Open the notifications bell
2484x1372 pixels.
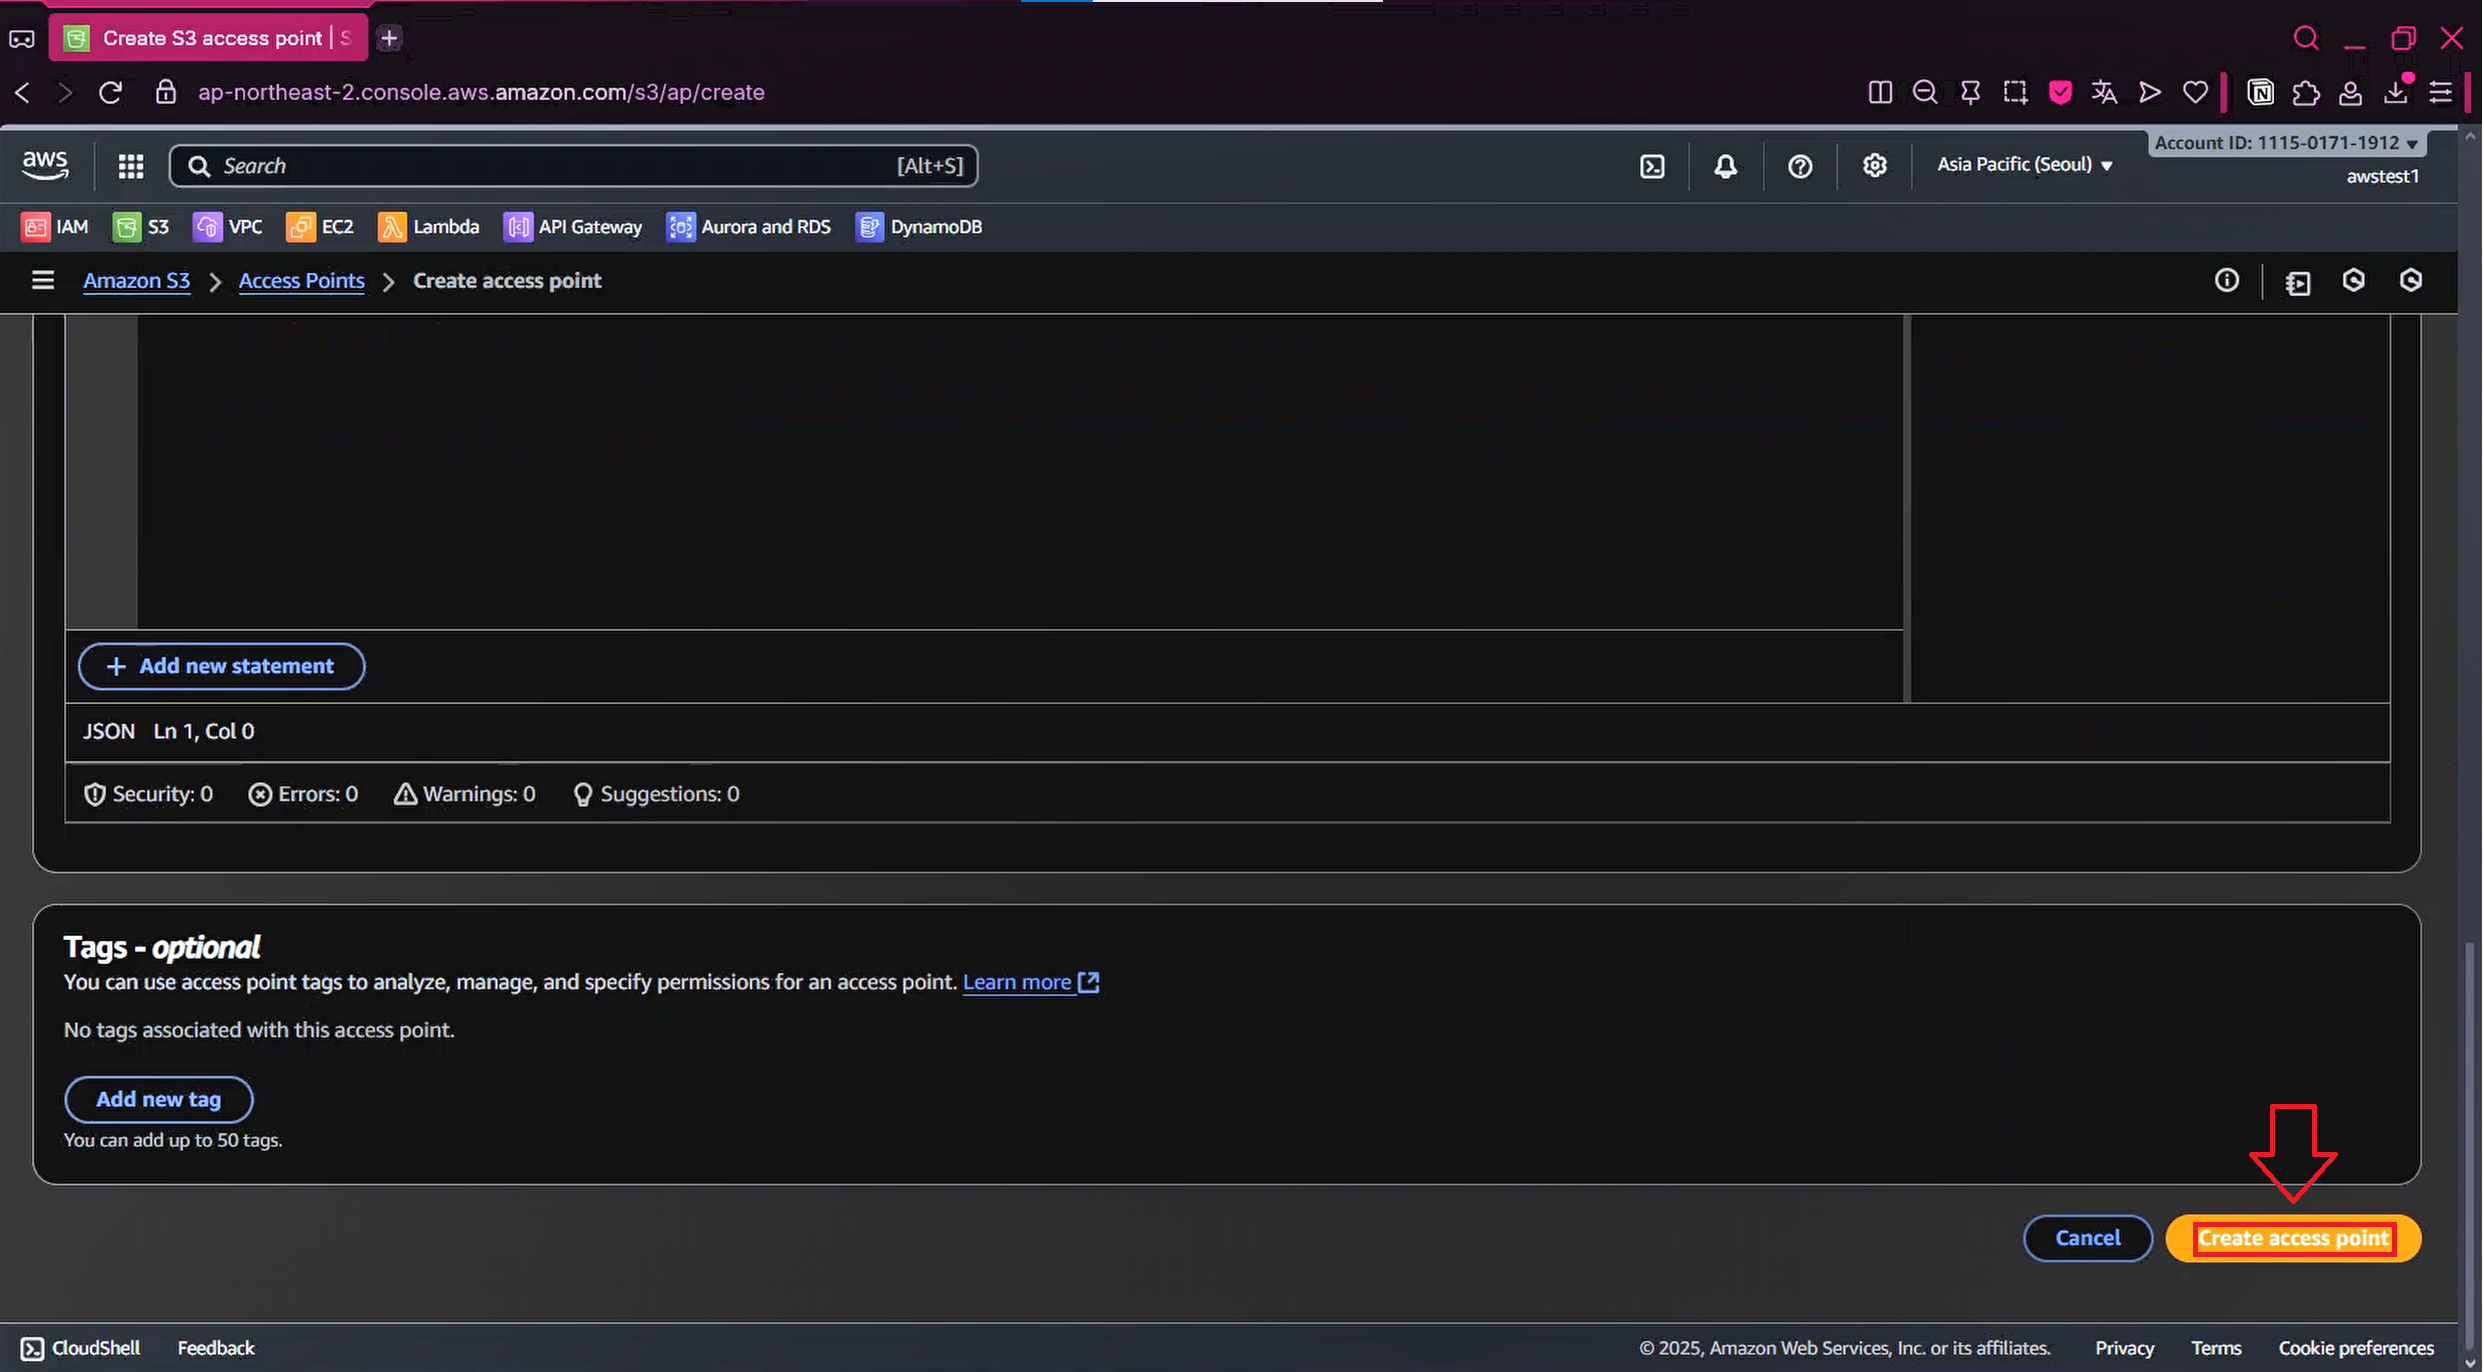pos(1725,166)
